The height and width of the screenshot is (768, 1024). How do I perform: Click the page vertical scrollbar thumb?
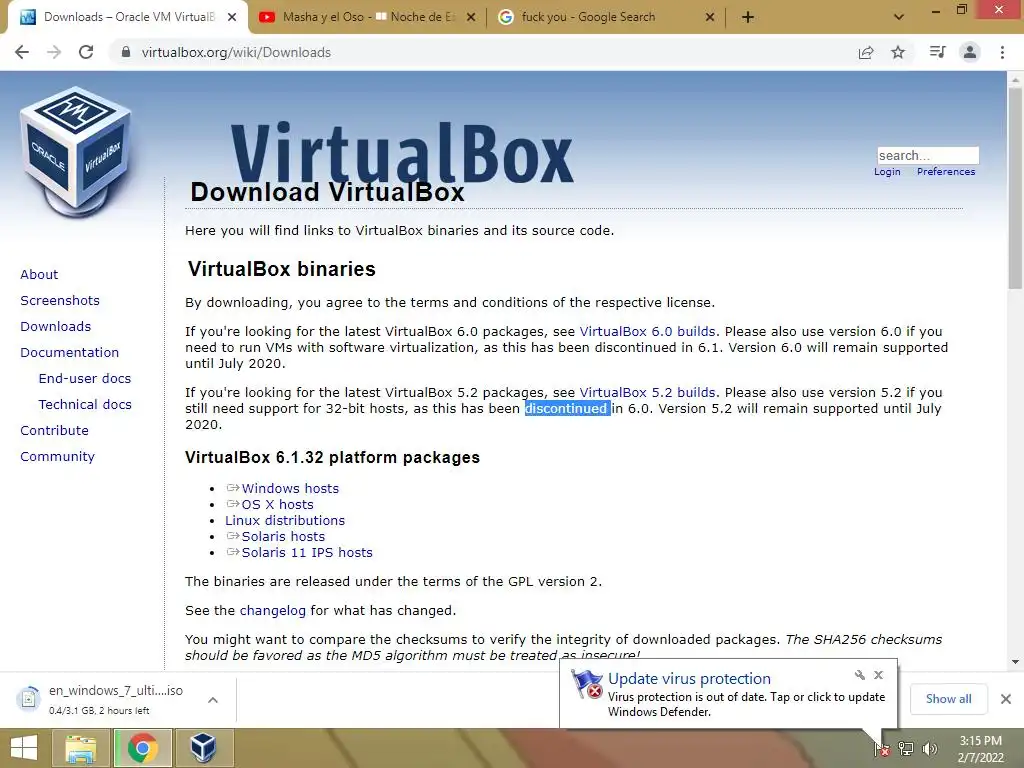(x=1015, y=188)
